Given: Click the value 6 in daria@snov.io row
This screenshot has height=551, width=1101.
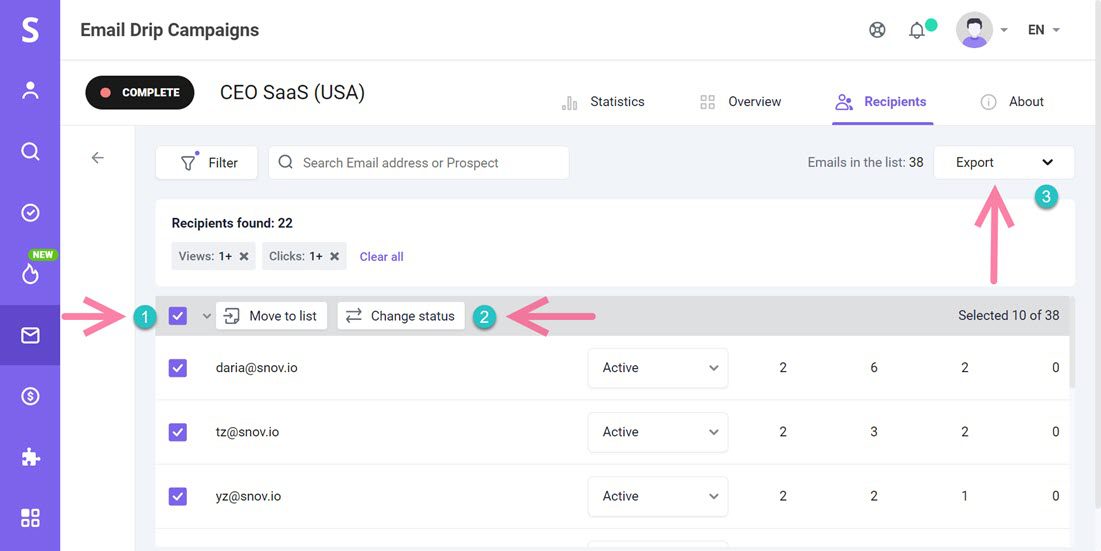Looking at the screenshot, I should pyautogui.click(x=873, y=368).
